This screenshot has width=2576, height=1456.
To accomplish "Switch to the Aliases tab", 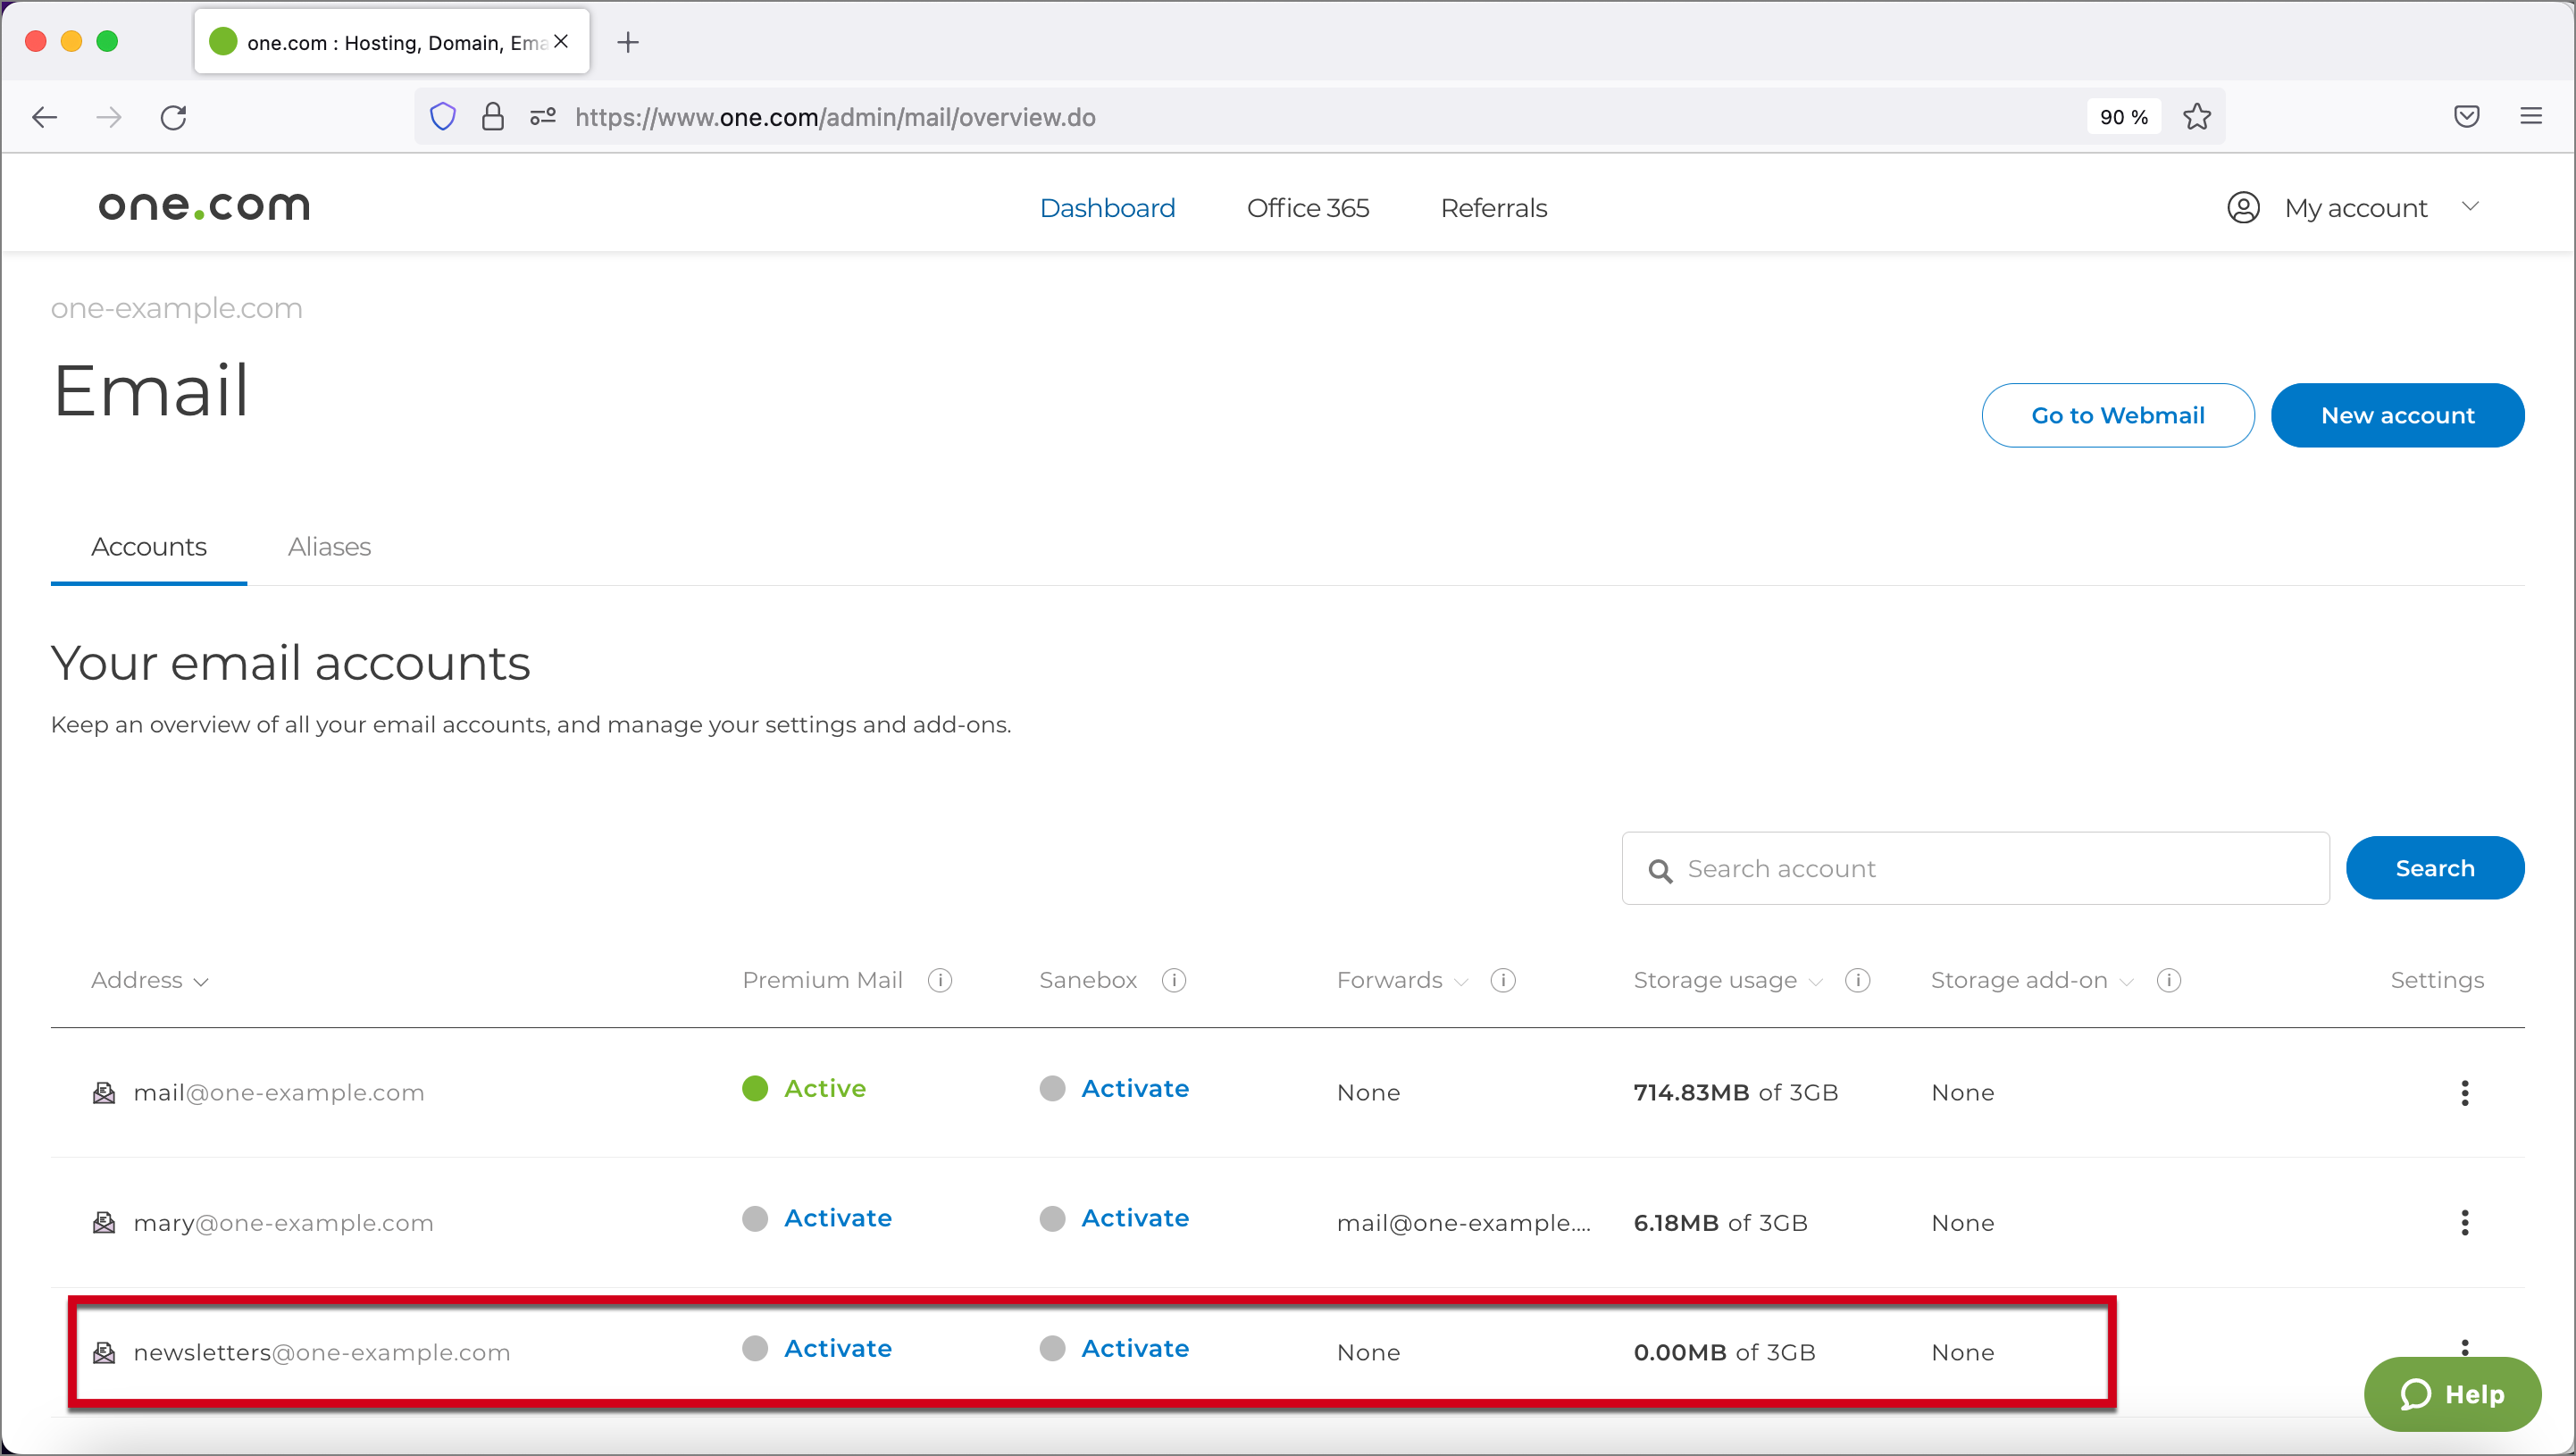I will [329, 547].
